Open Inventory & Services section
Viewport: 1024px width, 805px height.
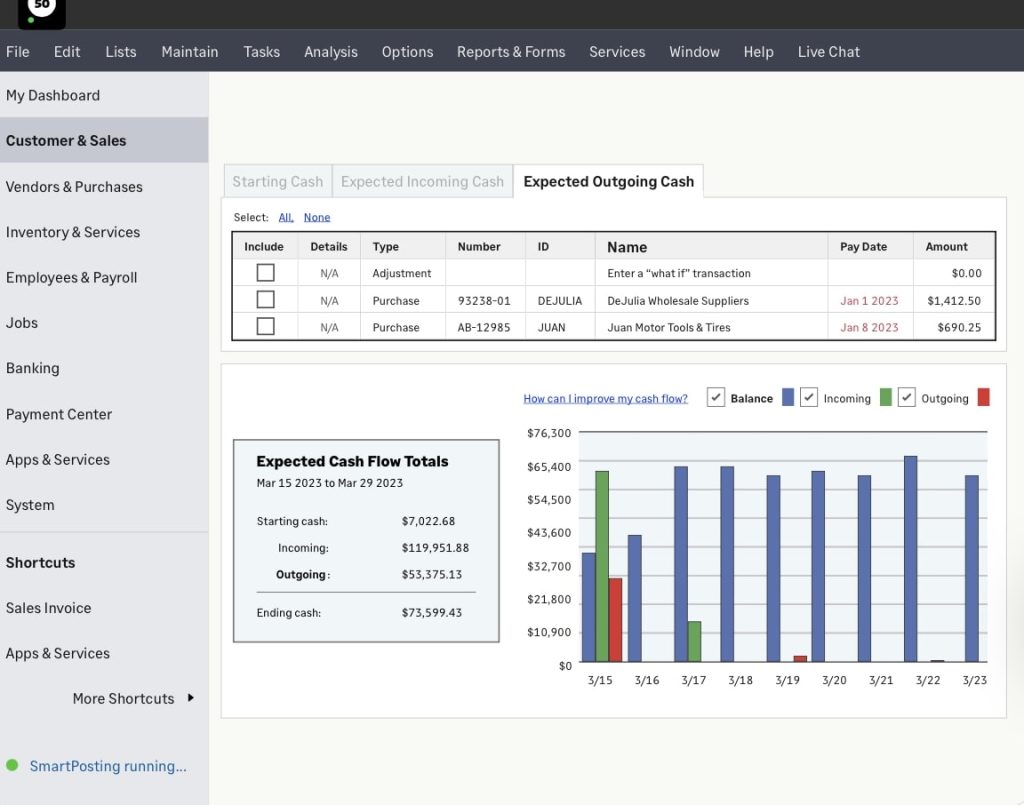pyautogui.click(x=72, y=232)
